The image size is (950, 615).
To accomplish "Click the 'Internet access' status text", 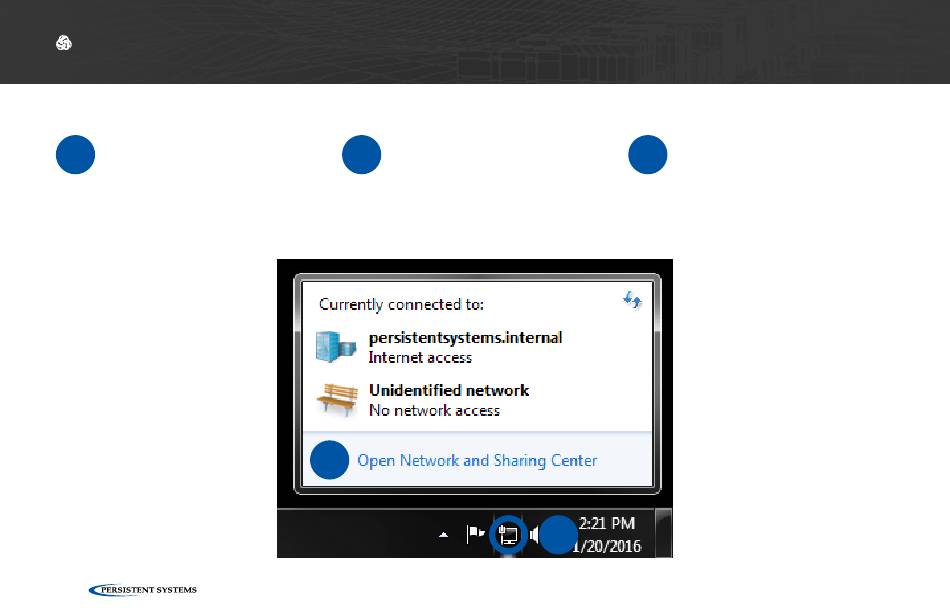I will [420, 357].
